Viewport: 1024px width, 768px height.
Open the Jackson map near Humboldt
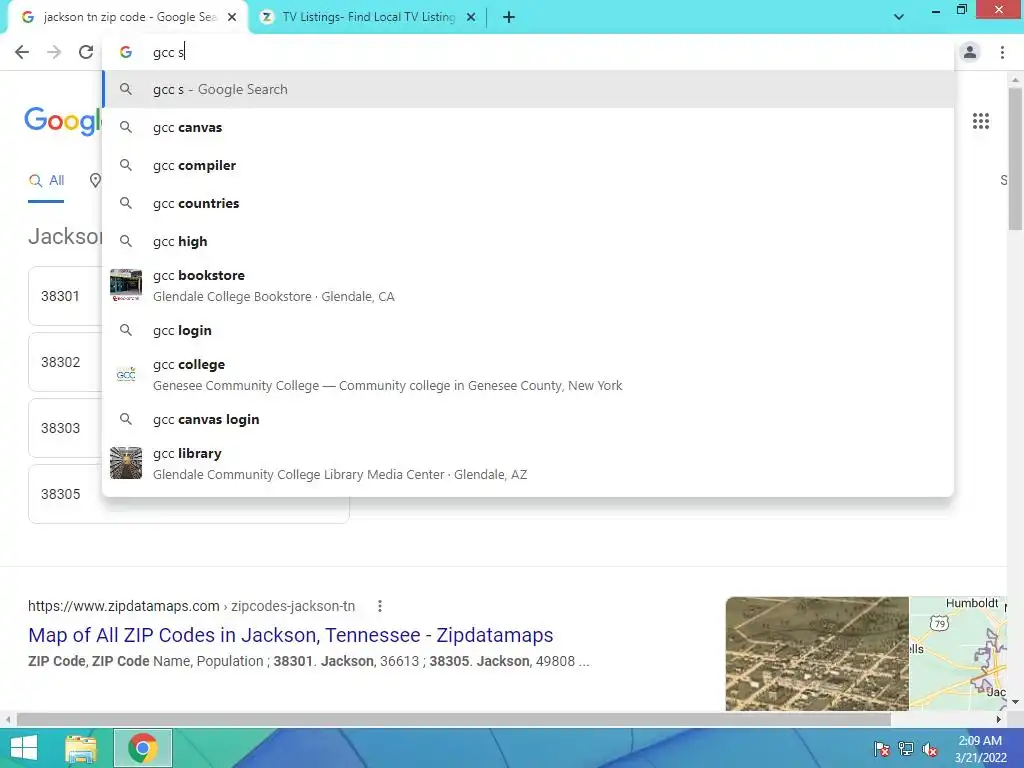[x=958, y=654]
